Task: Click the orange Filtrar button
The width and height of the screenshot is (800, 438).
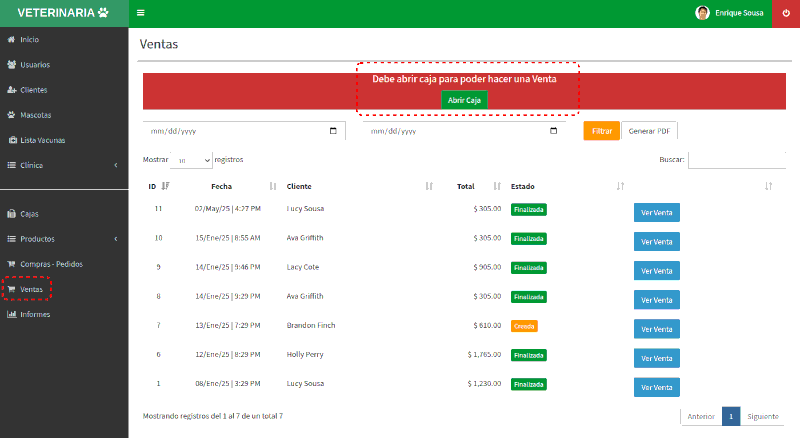Action: pyautogui.click(x=601, y=131)
